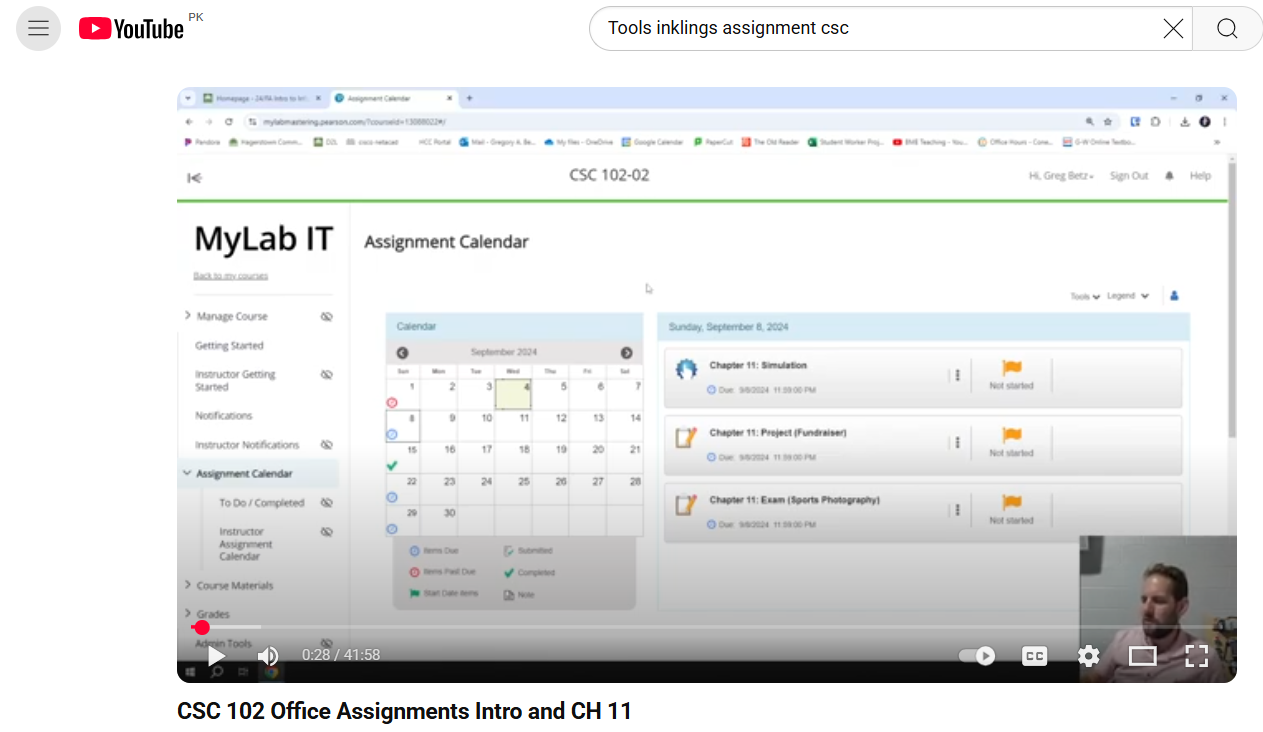Go to YouTube home via logo
Image resolution: width=1263 pixels, height=732 pixels.
point(131,29)
